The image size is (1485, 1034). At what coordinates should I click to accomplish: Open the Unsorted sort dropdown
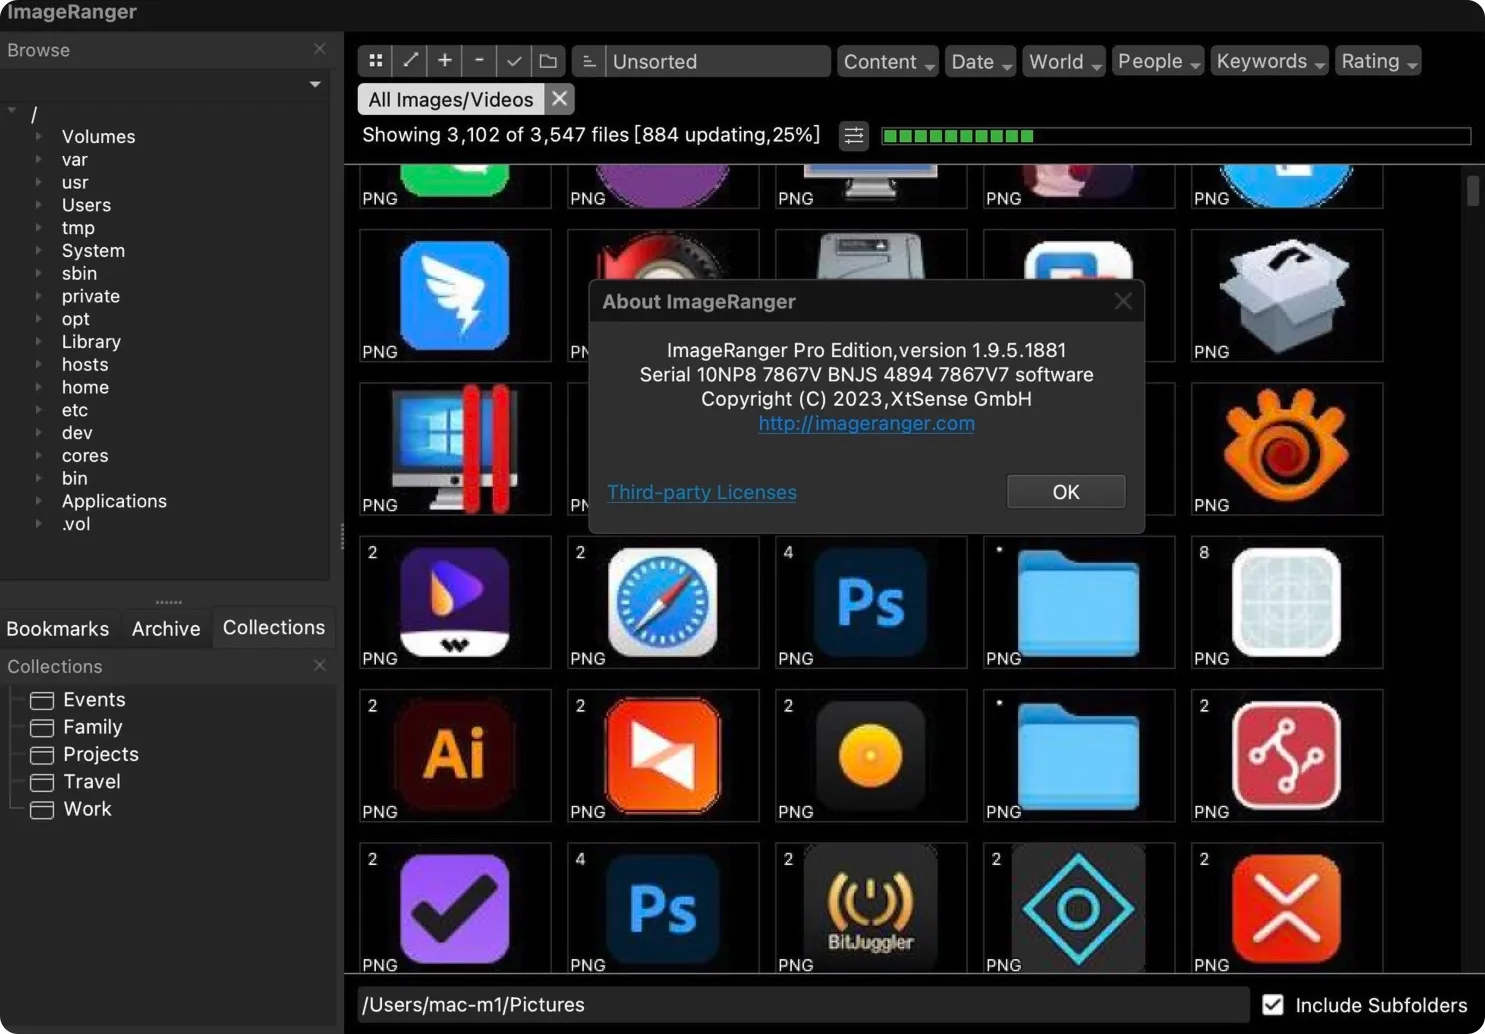pyautogui.click(x=718, y=61)
